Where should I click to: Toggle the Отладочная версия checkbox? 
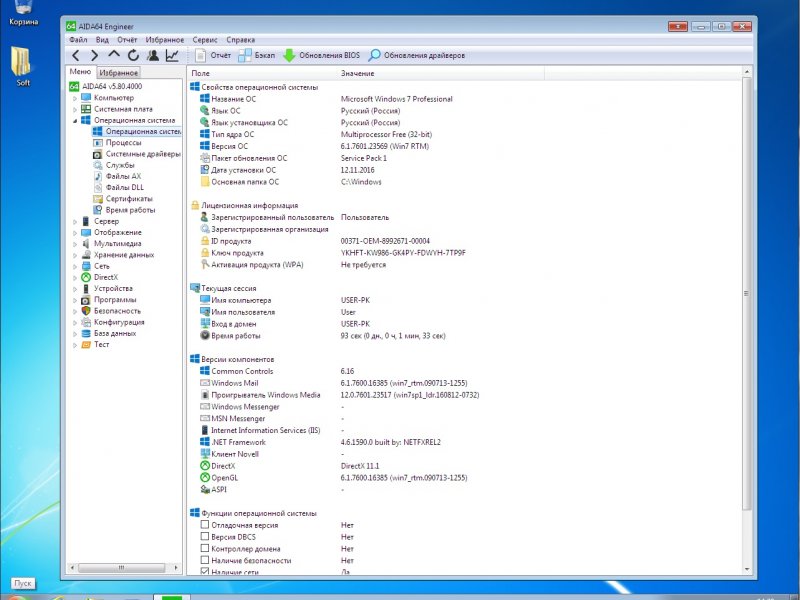(205, 524)
